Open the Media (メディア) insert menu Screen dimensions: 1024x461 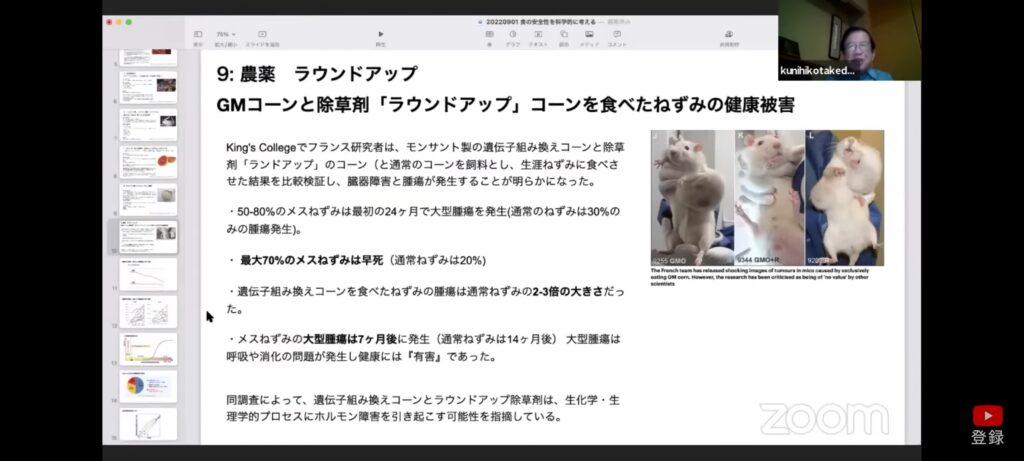590,37
